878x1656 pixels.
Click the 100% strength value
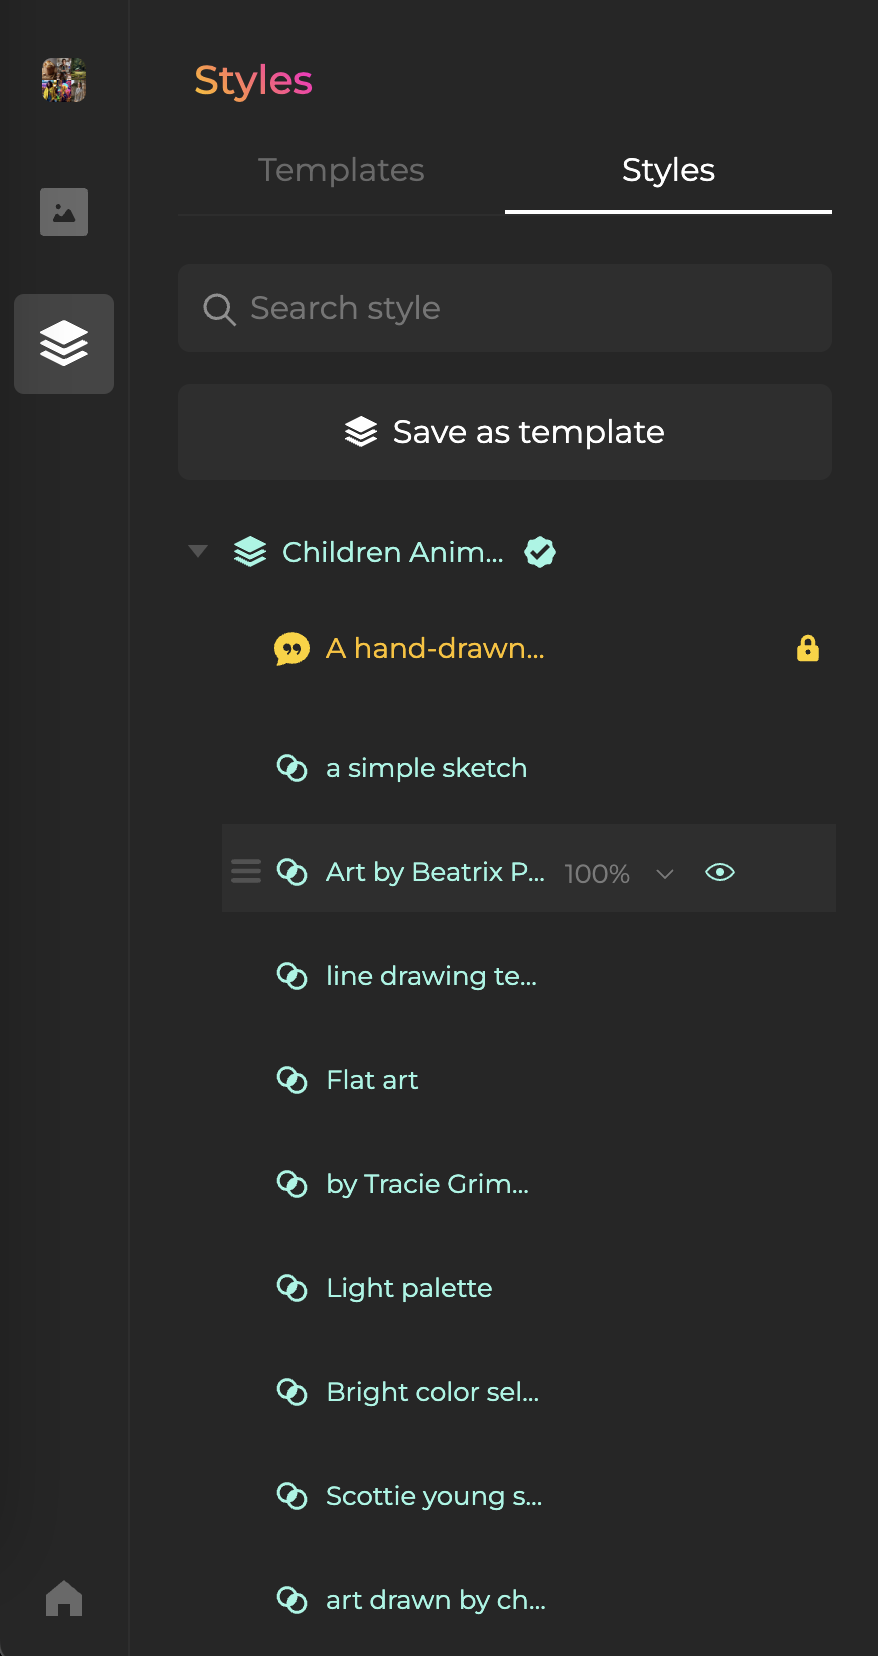click(x=597, y=874)
